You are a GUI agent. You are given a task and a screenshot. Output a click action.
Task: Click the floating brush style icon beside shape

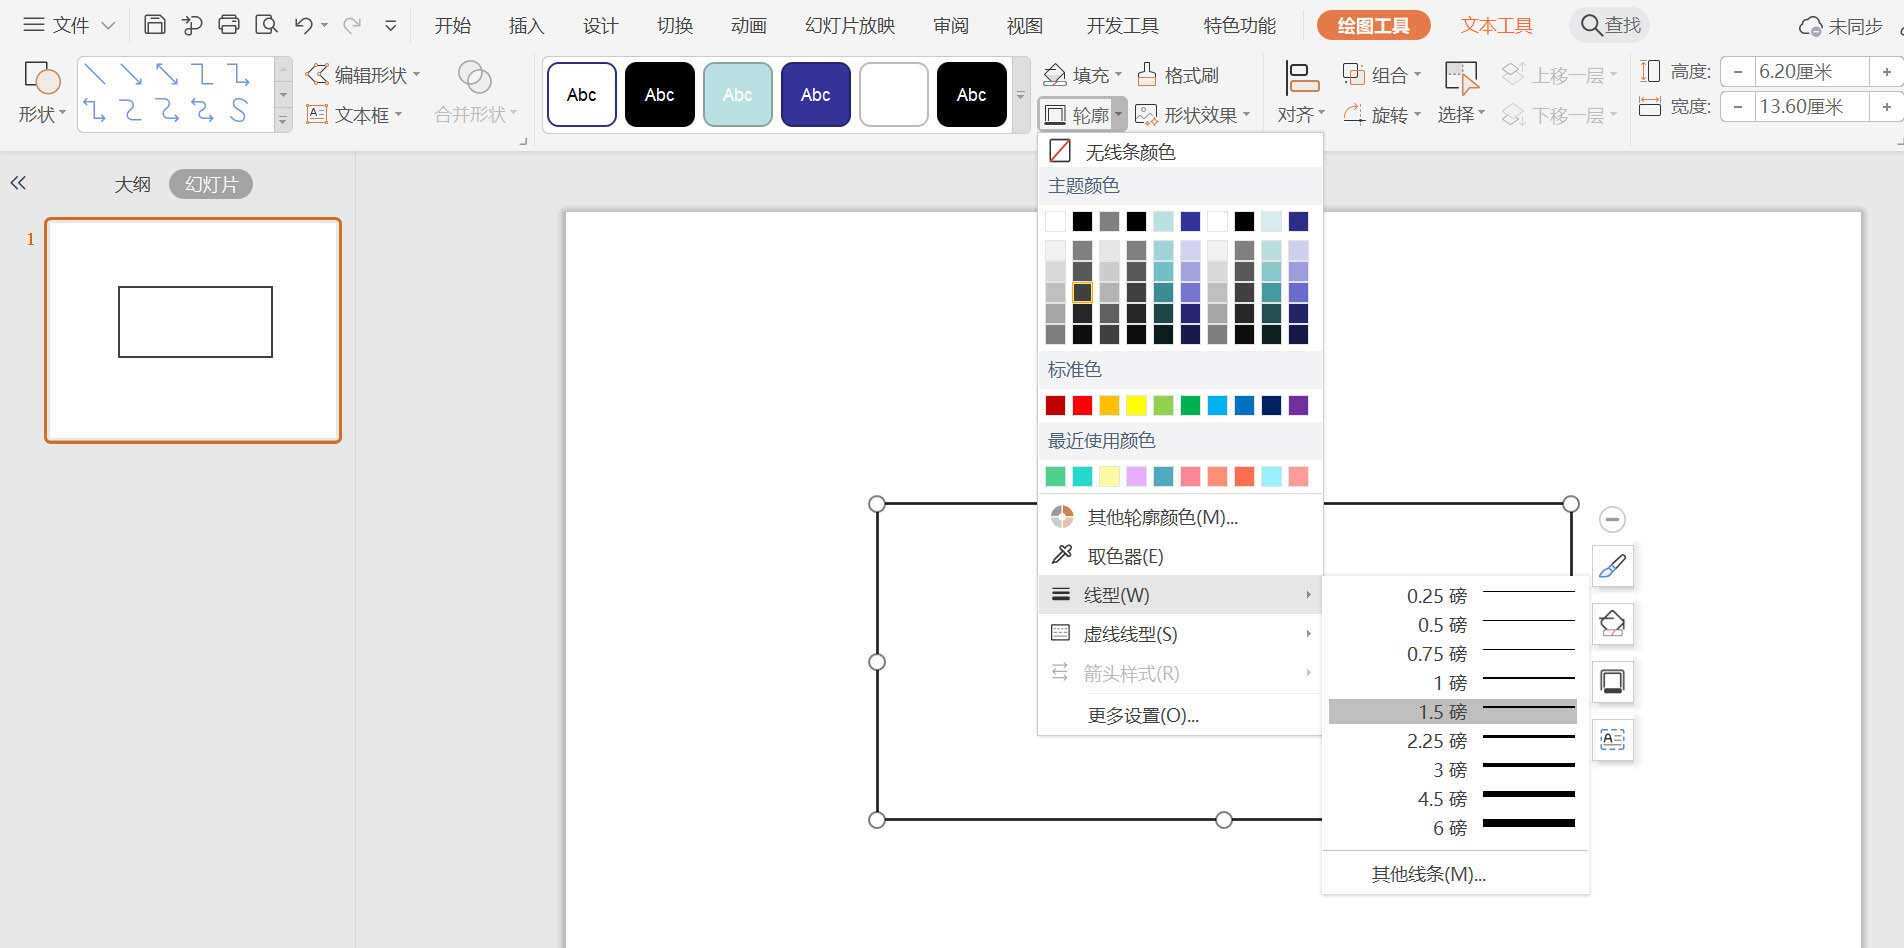(1612, 567)
